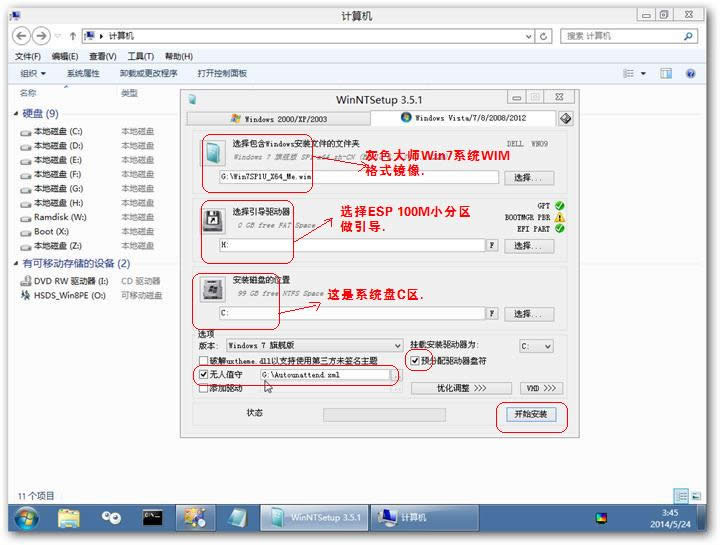Image resolution: width=720 pixels, height=545 pixels.
Task: Switch to Computer window taskbar button
Action: tap(425, 517)
